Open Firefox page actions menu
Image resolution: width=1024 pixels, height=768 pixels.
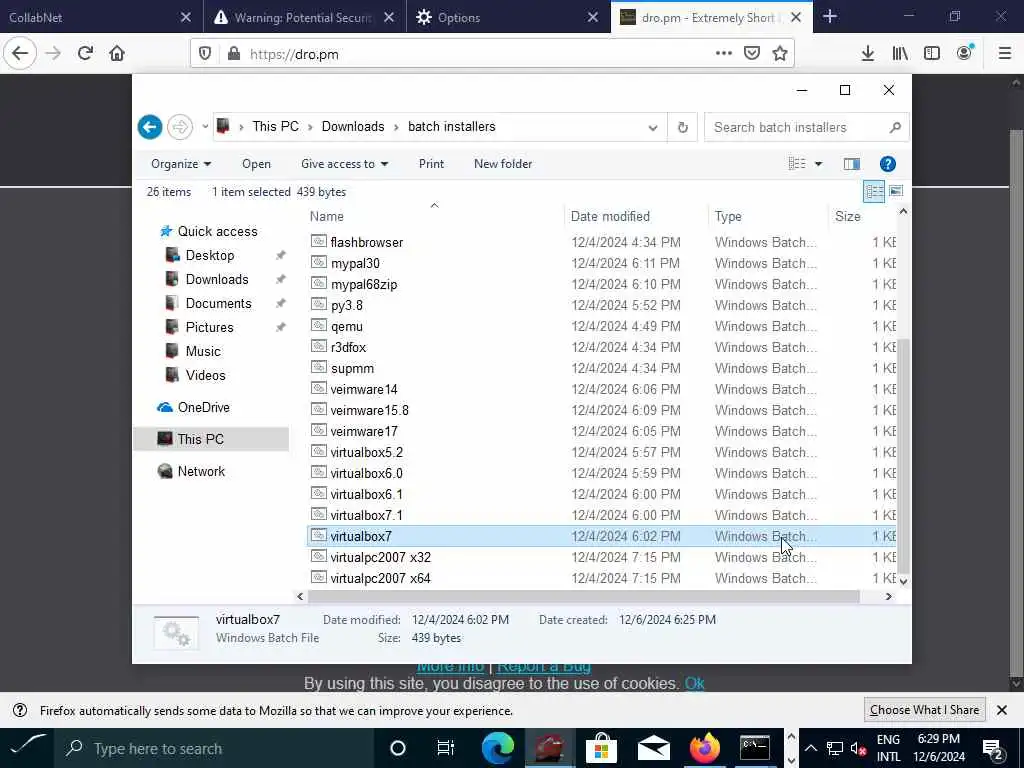pos(723,54)
